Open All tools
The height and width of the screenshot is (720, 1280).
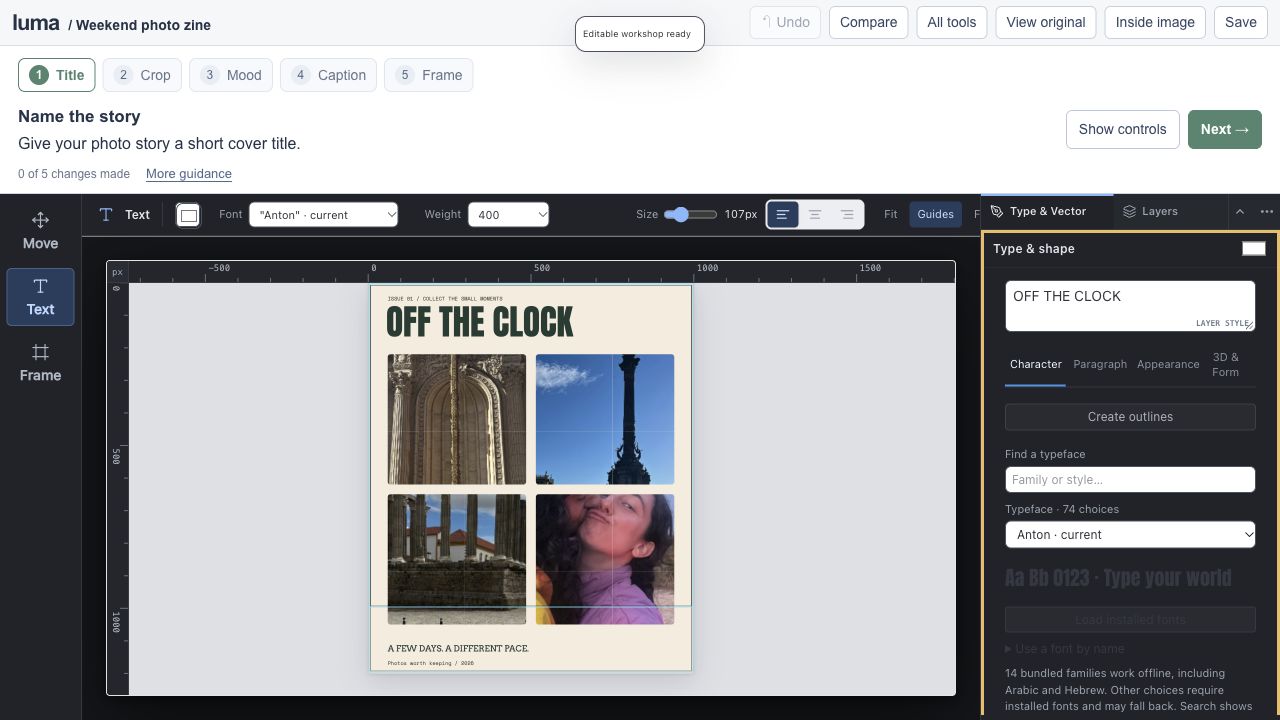pos(952,22)
